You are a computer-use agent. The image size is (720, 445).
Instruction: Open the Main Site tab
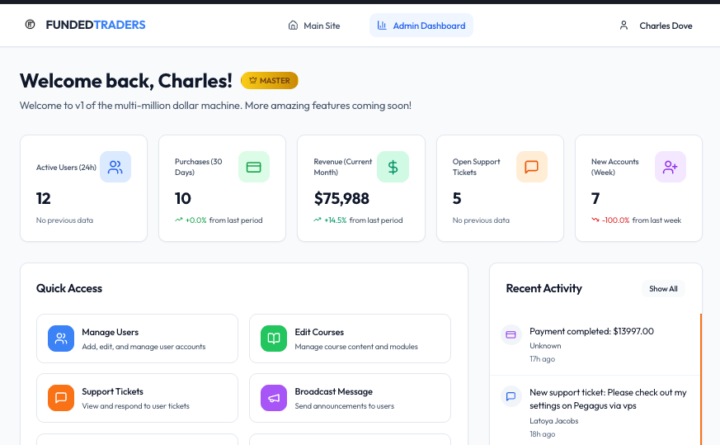[x=314, y=25]
